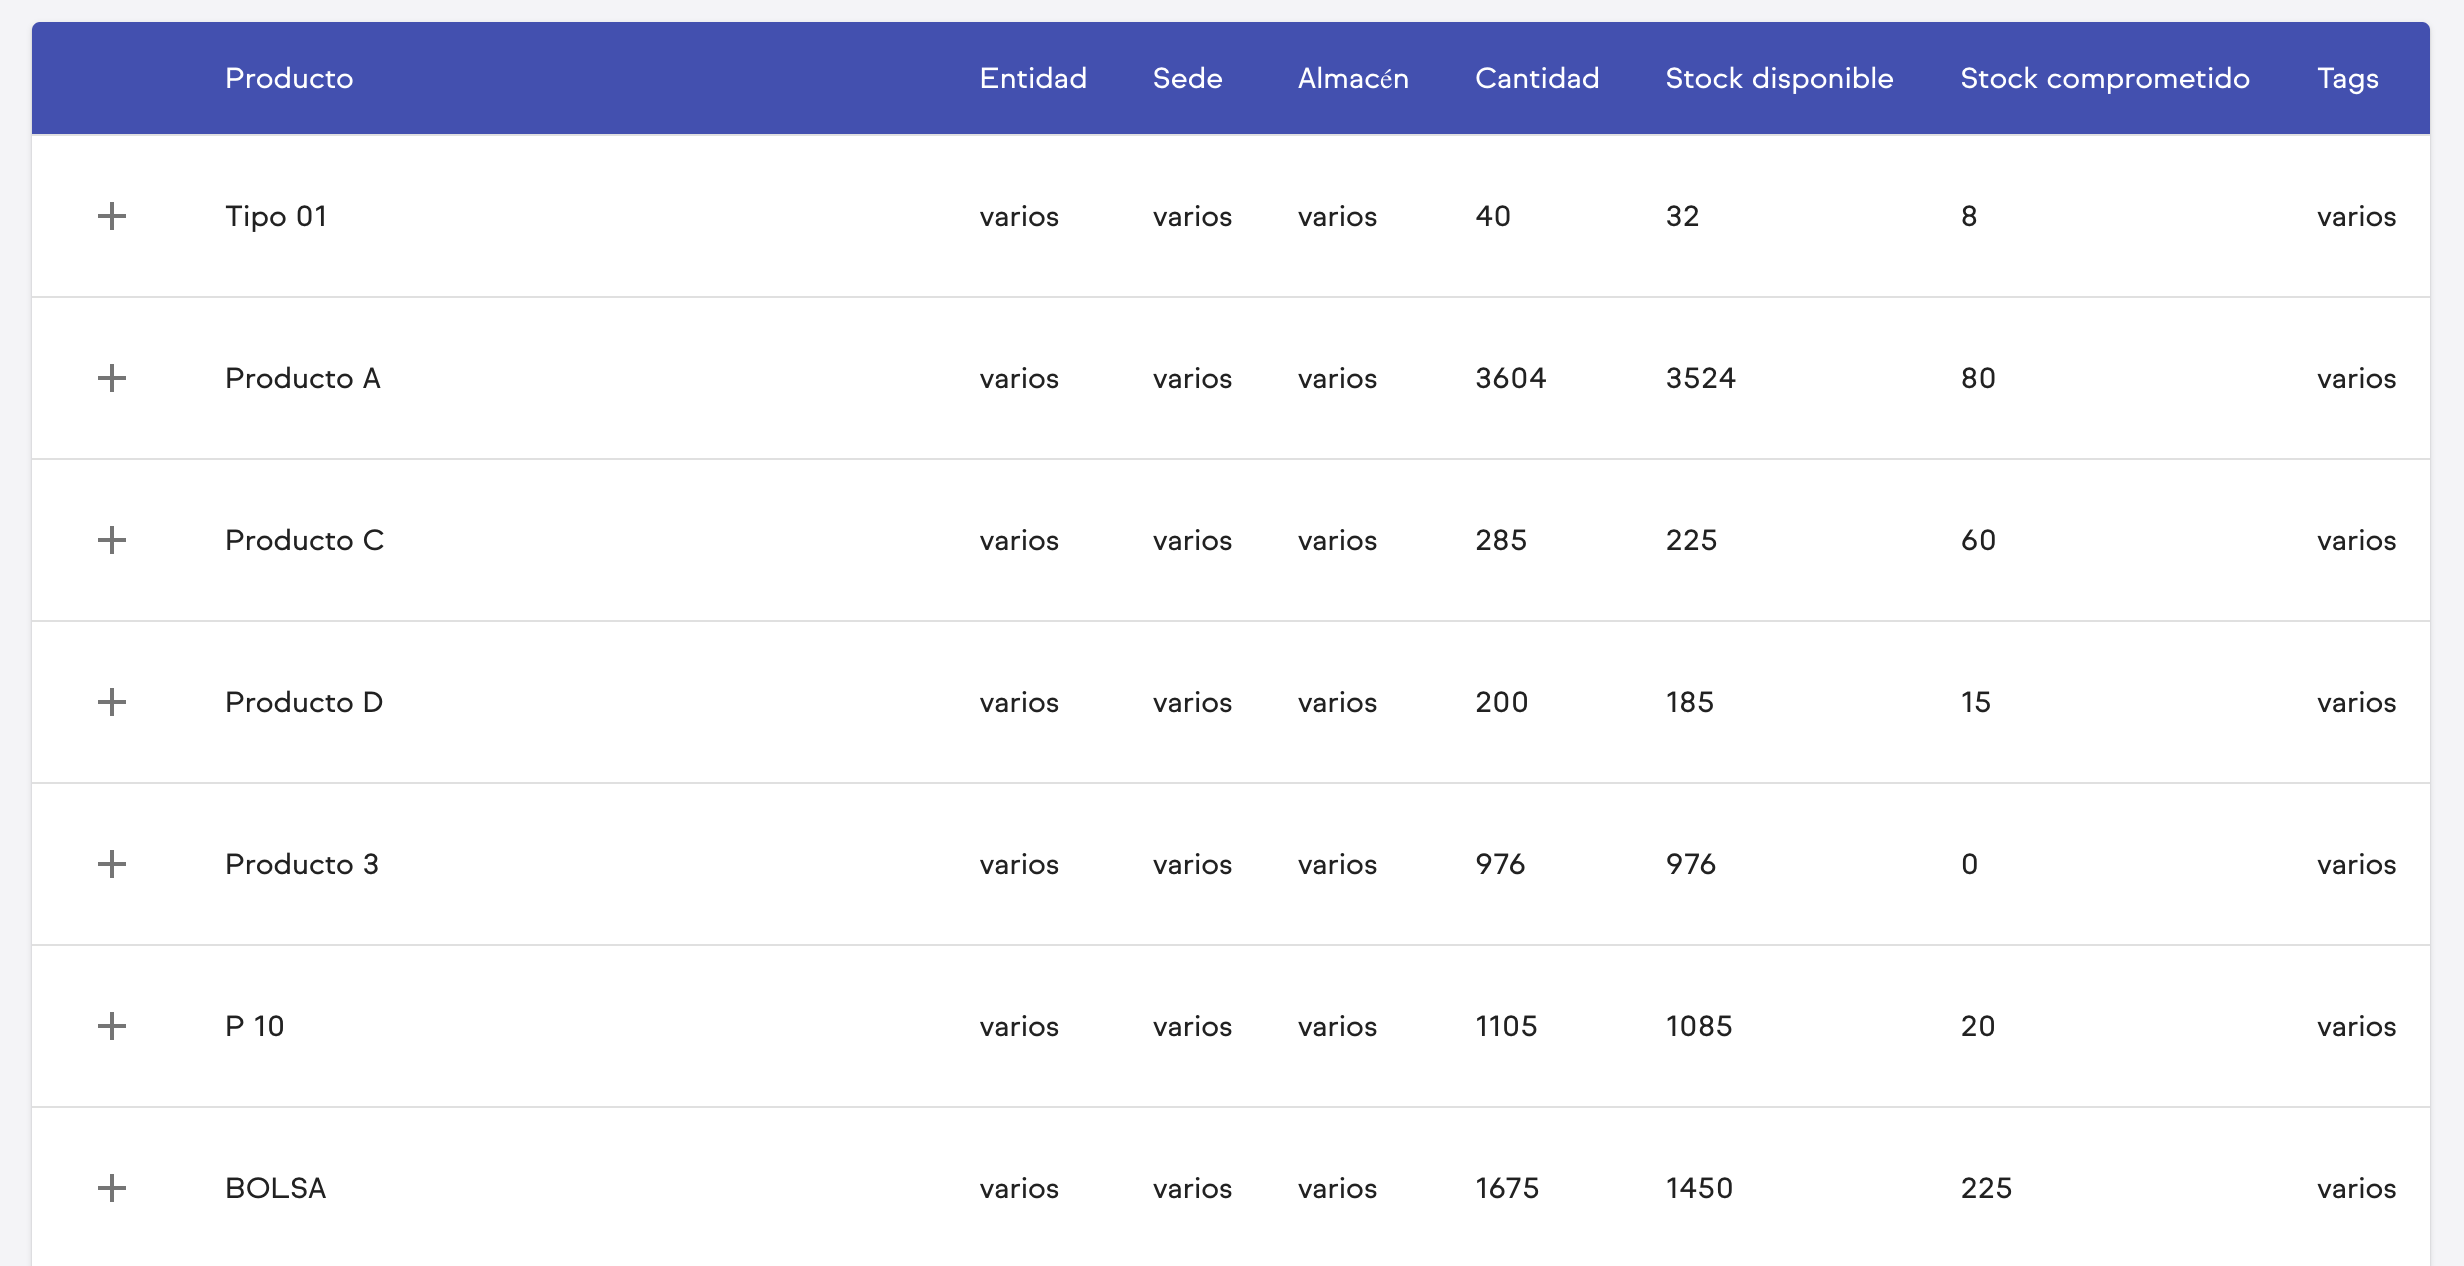
Task: Expand the Producto 3 row
Action: [x=113, y=864]
